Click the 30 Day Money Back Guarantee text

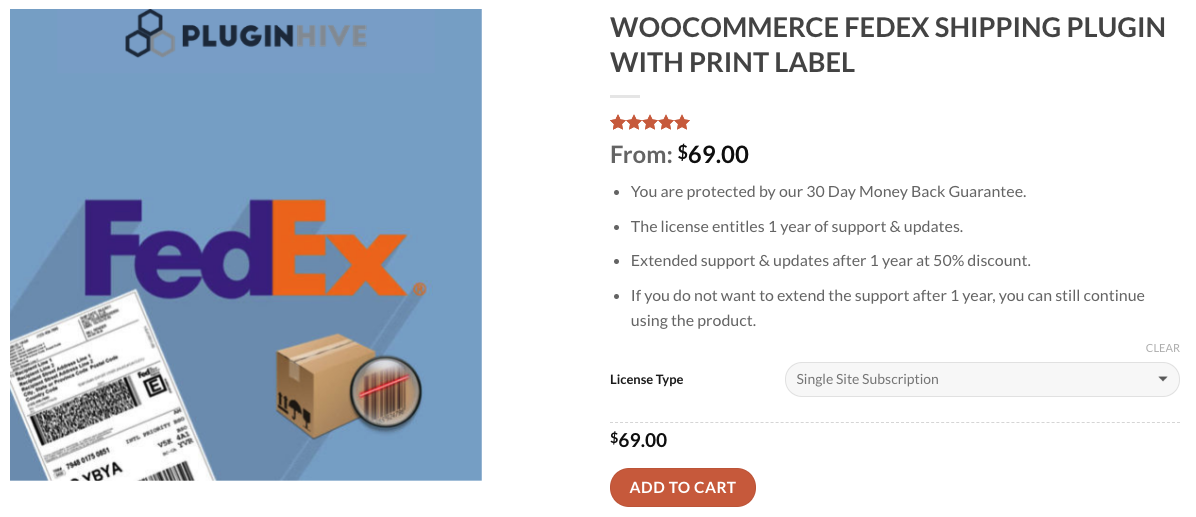click(x=828, y=191)
